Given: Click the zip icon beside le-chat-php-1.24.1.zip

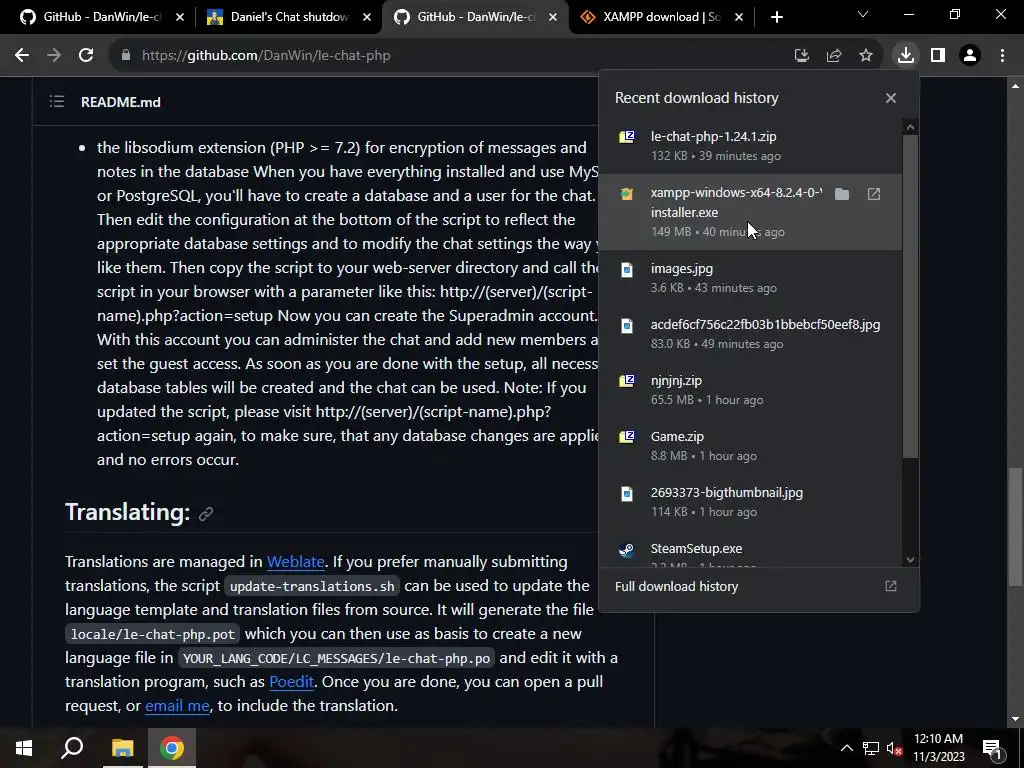Looking at the screenshot, I should (x=627, y=136).
